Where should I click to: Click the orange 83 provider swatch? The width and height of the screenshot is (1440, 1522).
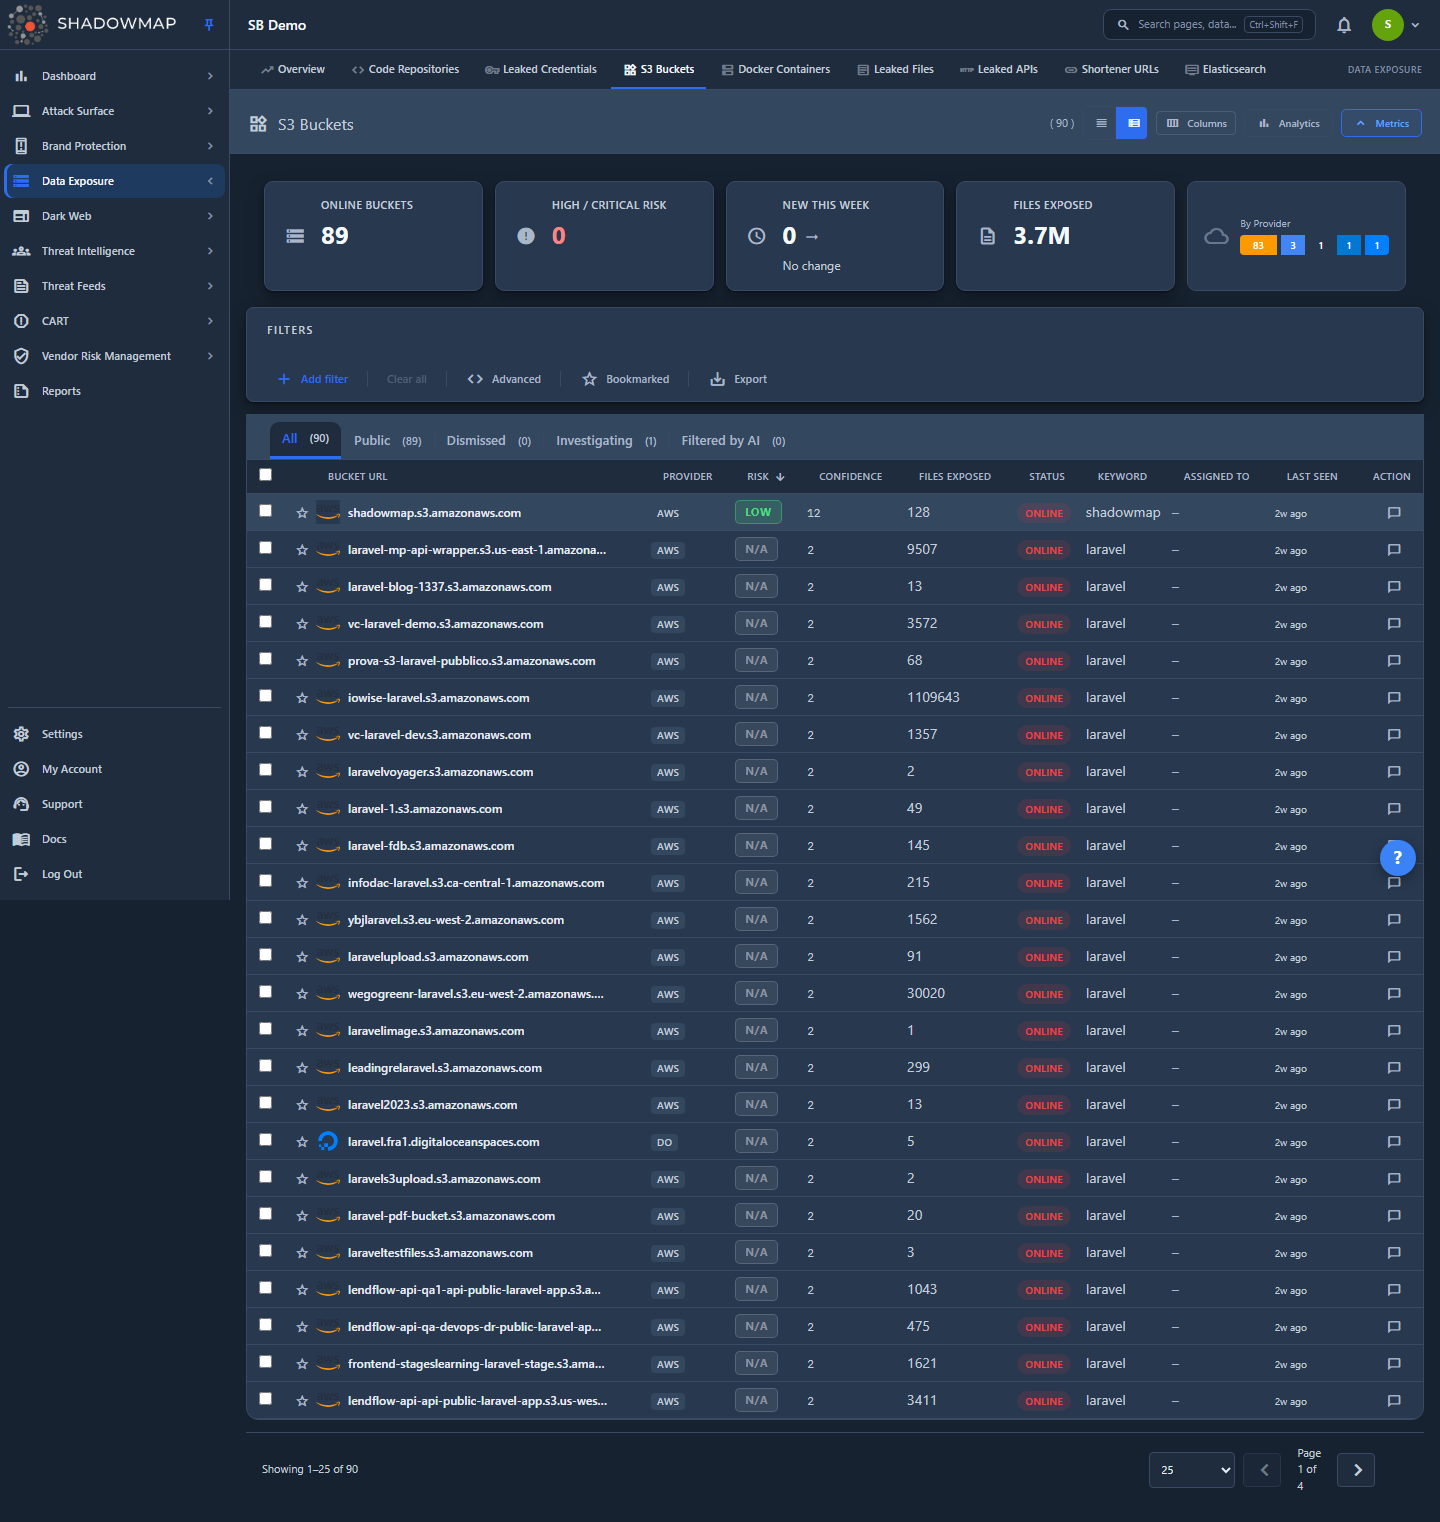pos(1258,245)
